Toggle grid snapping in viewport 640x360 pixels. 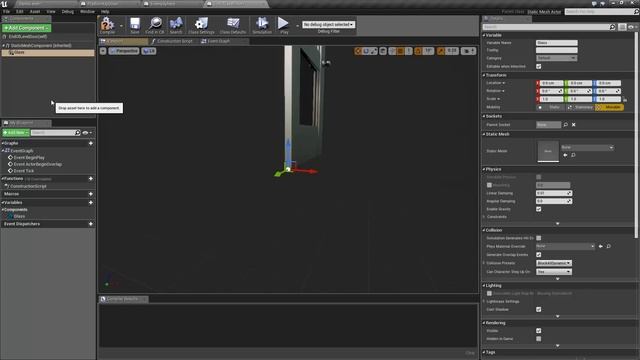tap(400, 51)
